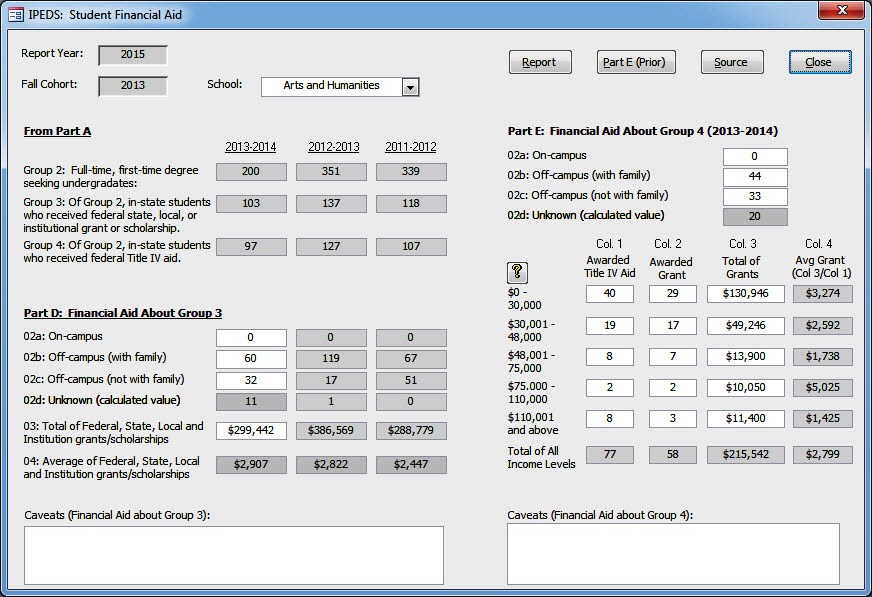Click Part E Unknown calculated value 20
The image size is (872, 597).
click(x=755, y=217)
